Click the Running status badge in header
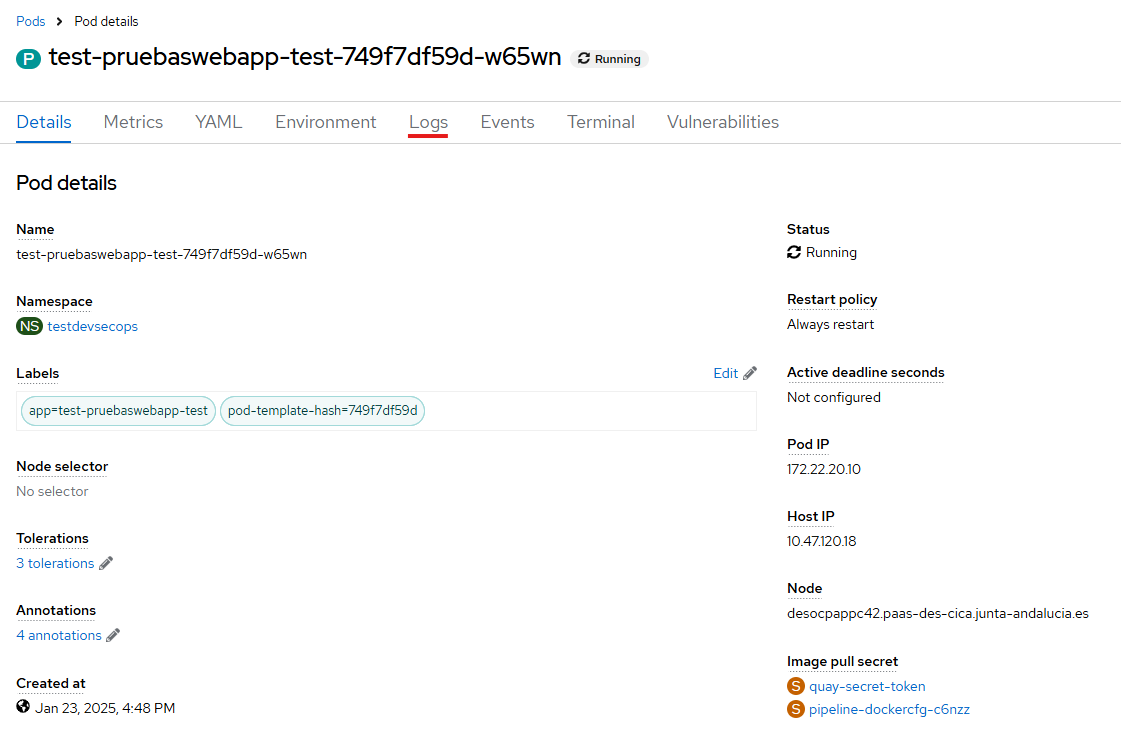 coord(609,59)
